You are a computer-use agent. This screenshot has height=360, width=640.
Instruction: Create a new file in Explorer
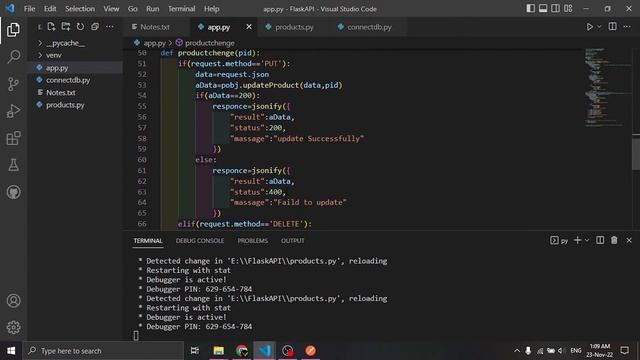pyautogui.click(x=51, y=27)
